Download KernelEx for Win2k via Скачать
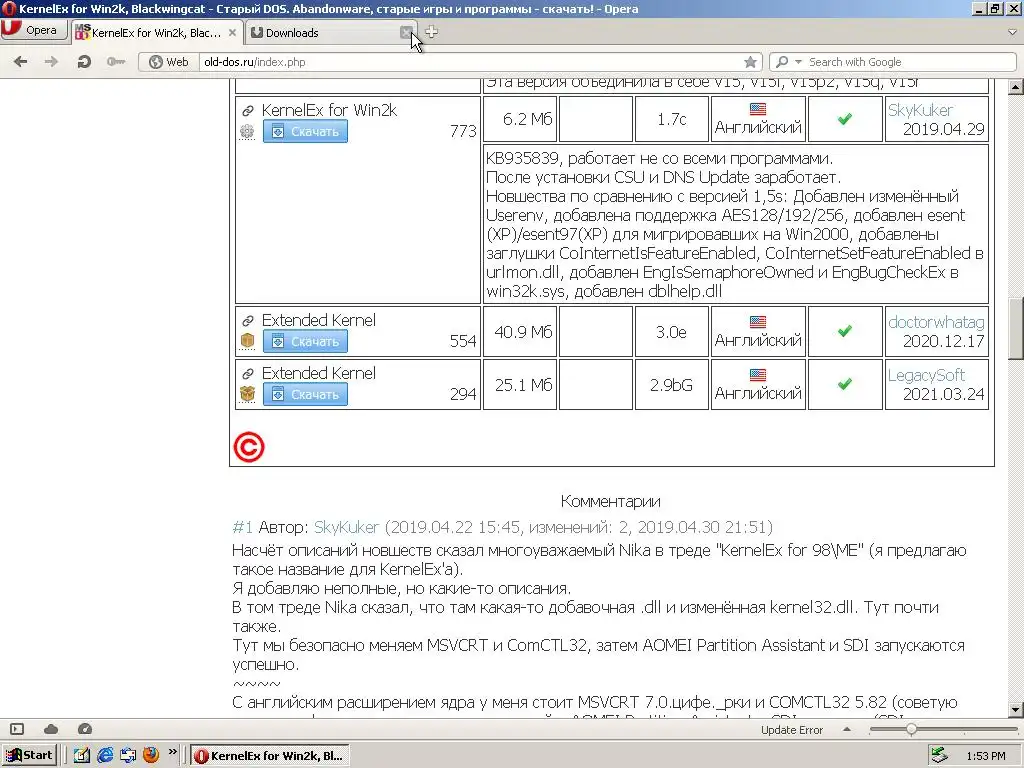Screen dimensions: 1024x768 (x=305, y=131)
